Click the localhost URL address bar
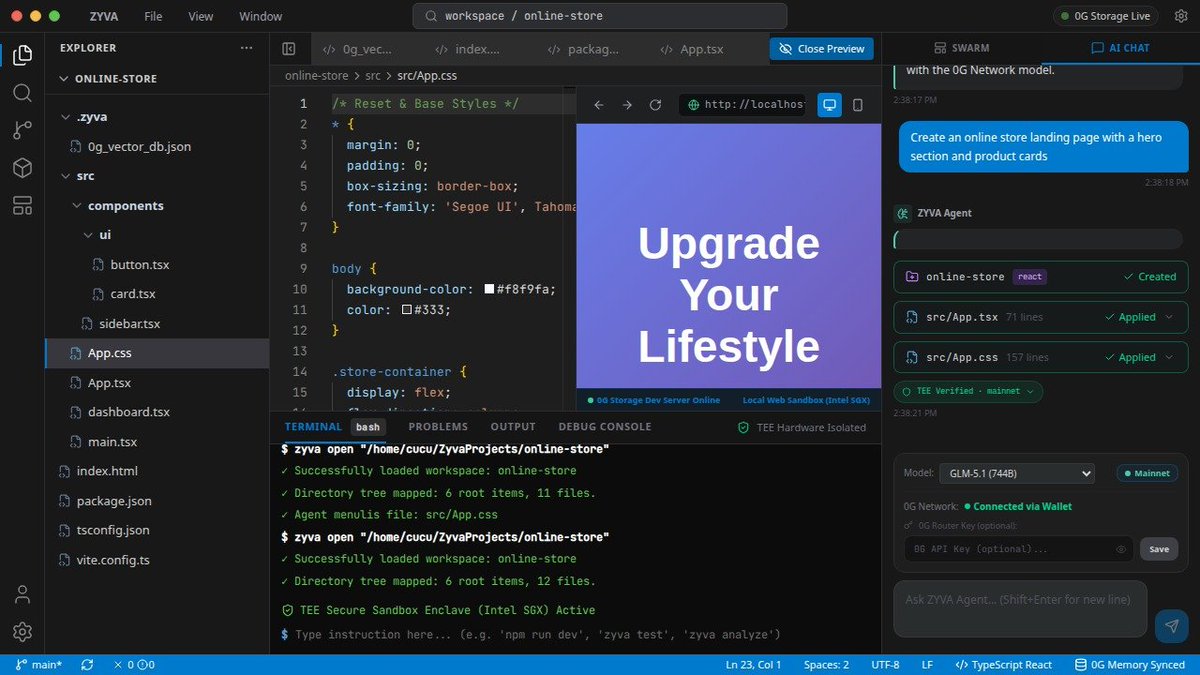Image resolution: width=1200 pixels, height=675 pixels. (x=744, y=105)
